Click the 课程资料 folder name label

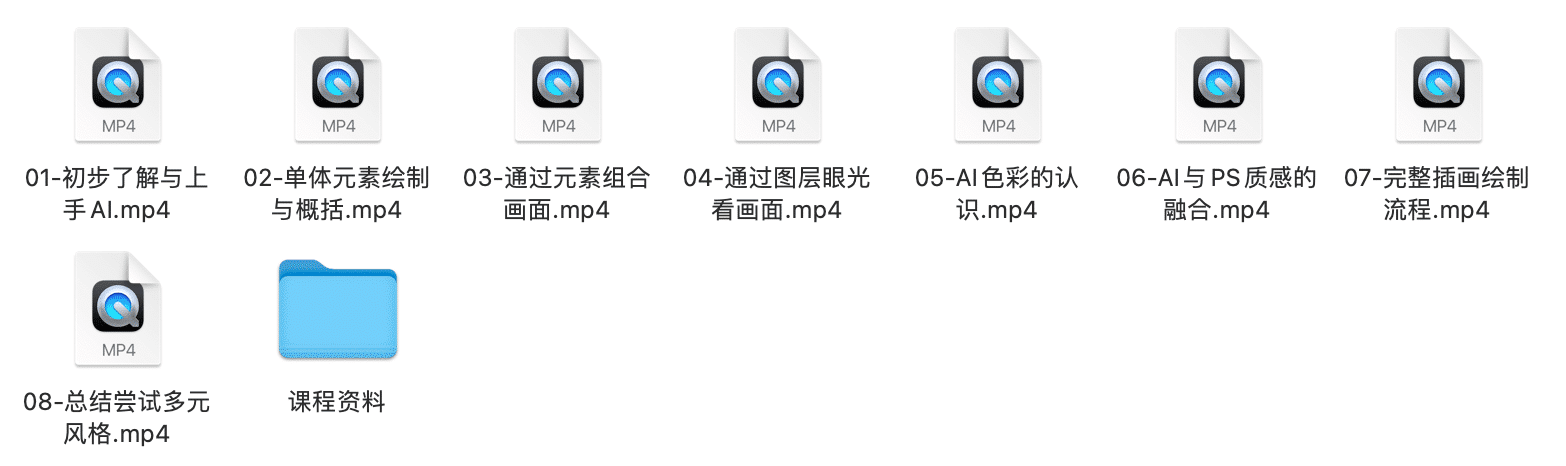337,403
